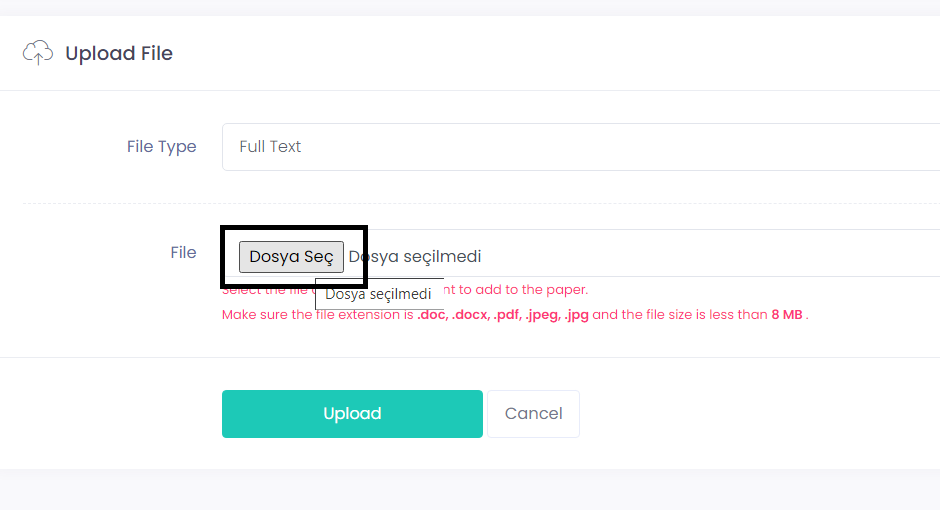This screenshot has width=940, height=510.
Task: Click the Dosya seçilmedi status beside the button
Action: coord(415,256)
